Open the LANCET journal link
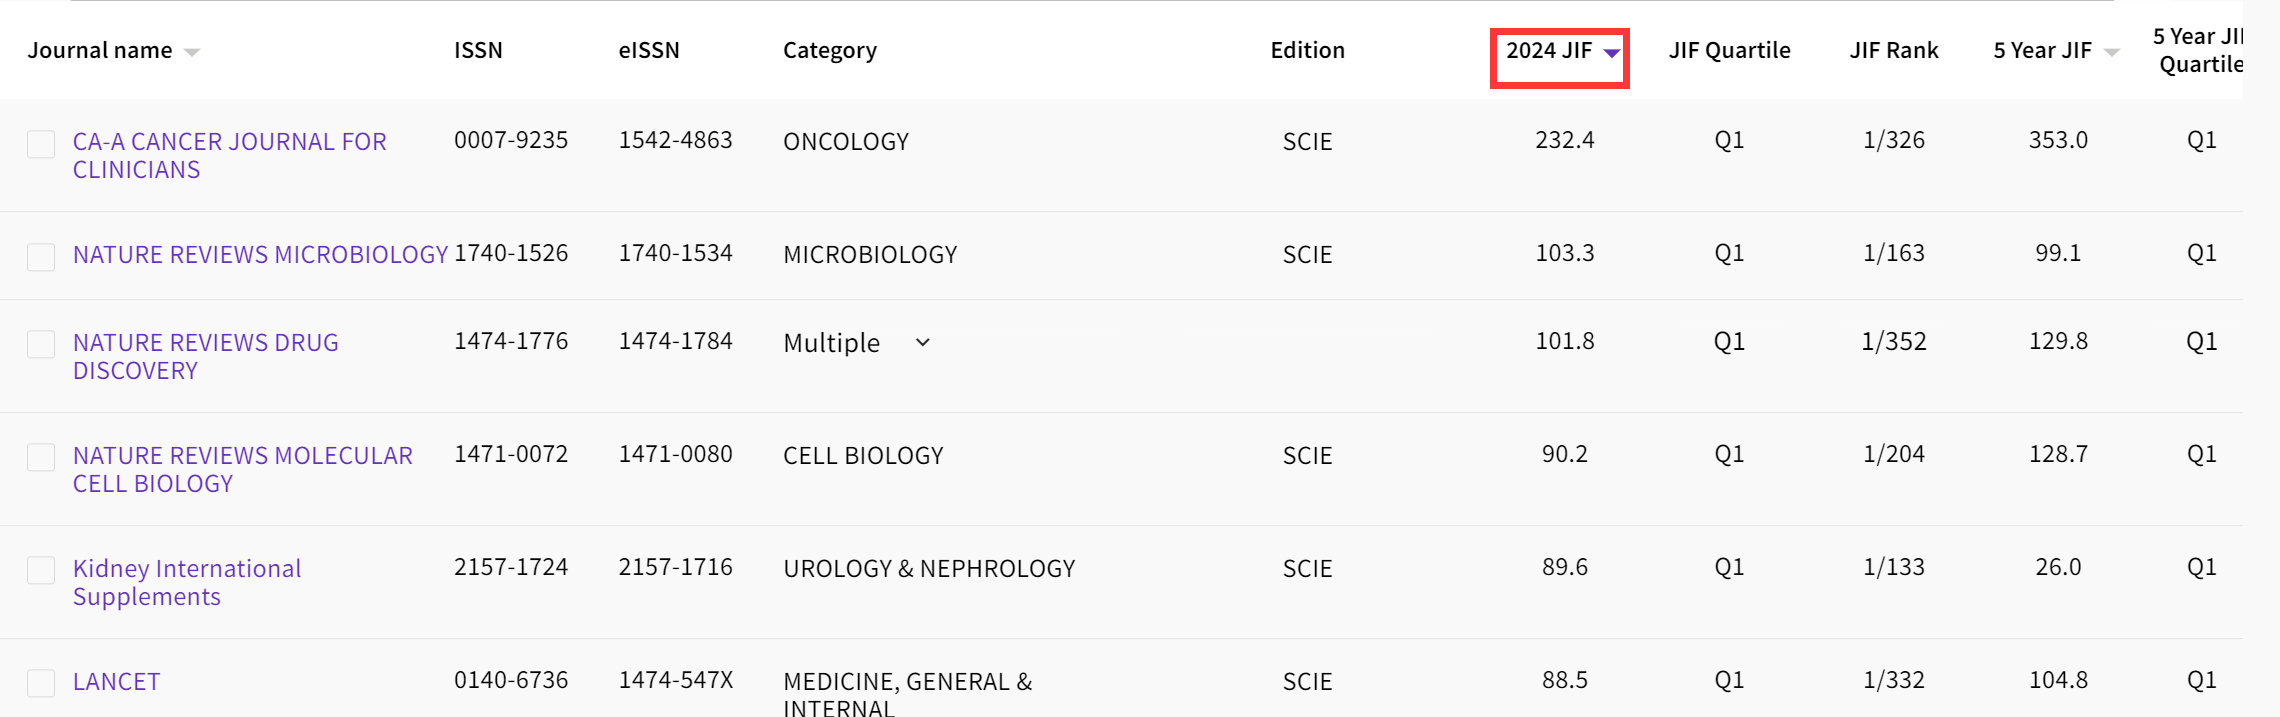This screenshot has height=717, width=2280. pos(116,682)
